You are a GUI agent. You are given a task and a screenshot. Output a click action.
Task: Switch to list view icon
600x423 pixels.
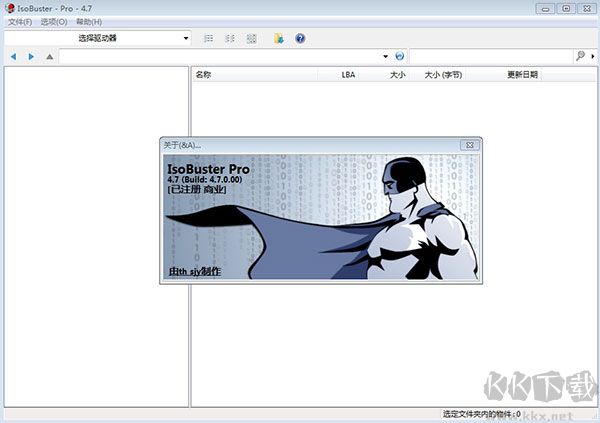pos(209,38)
